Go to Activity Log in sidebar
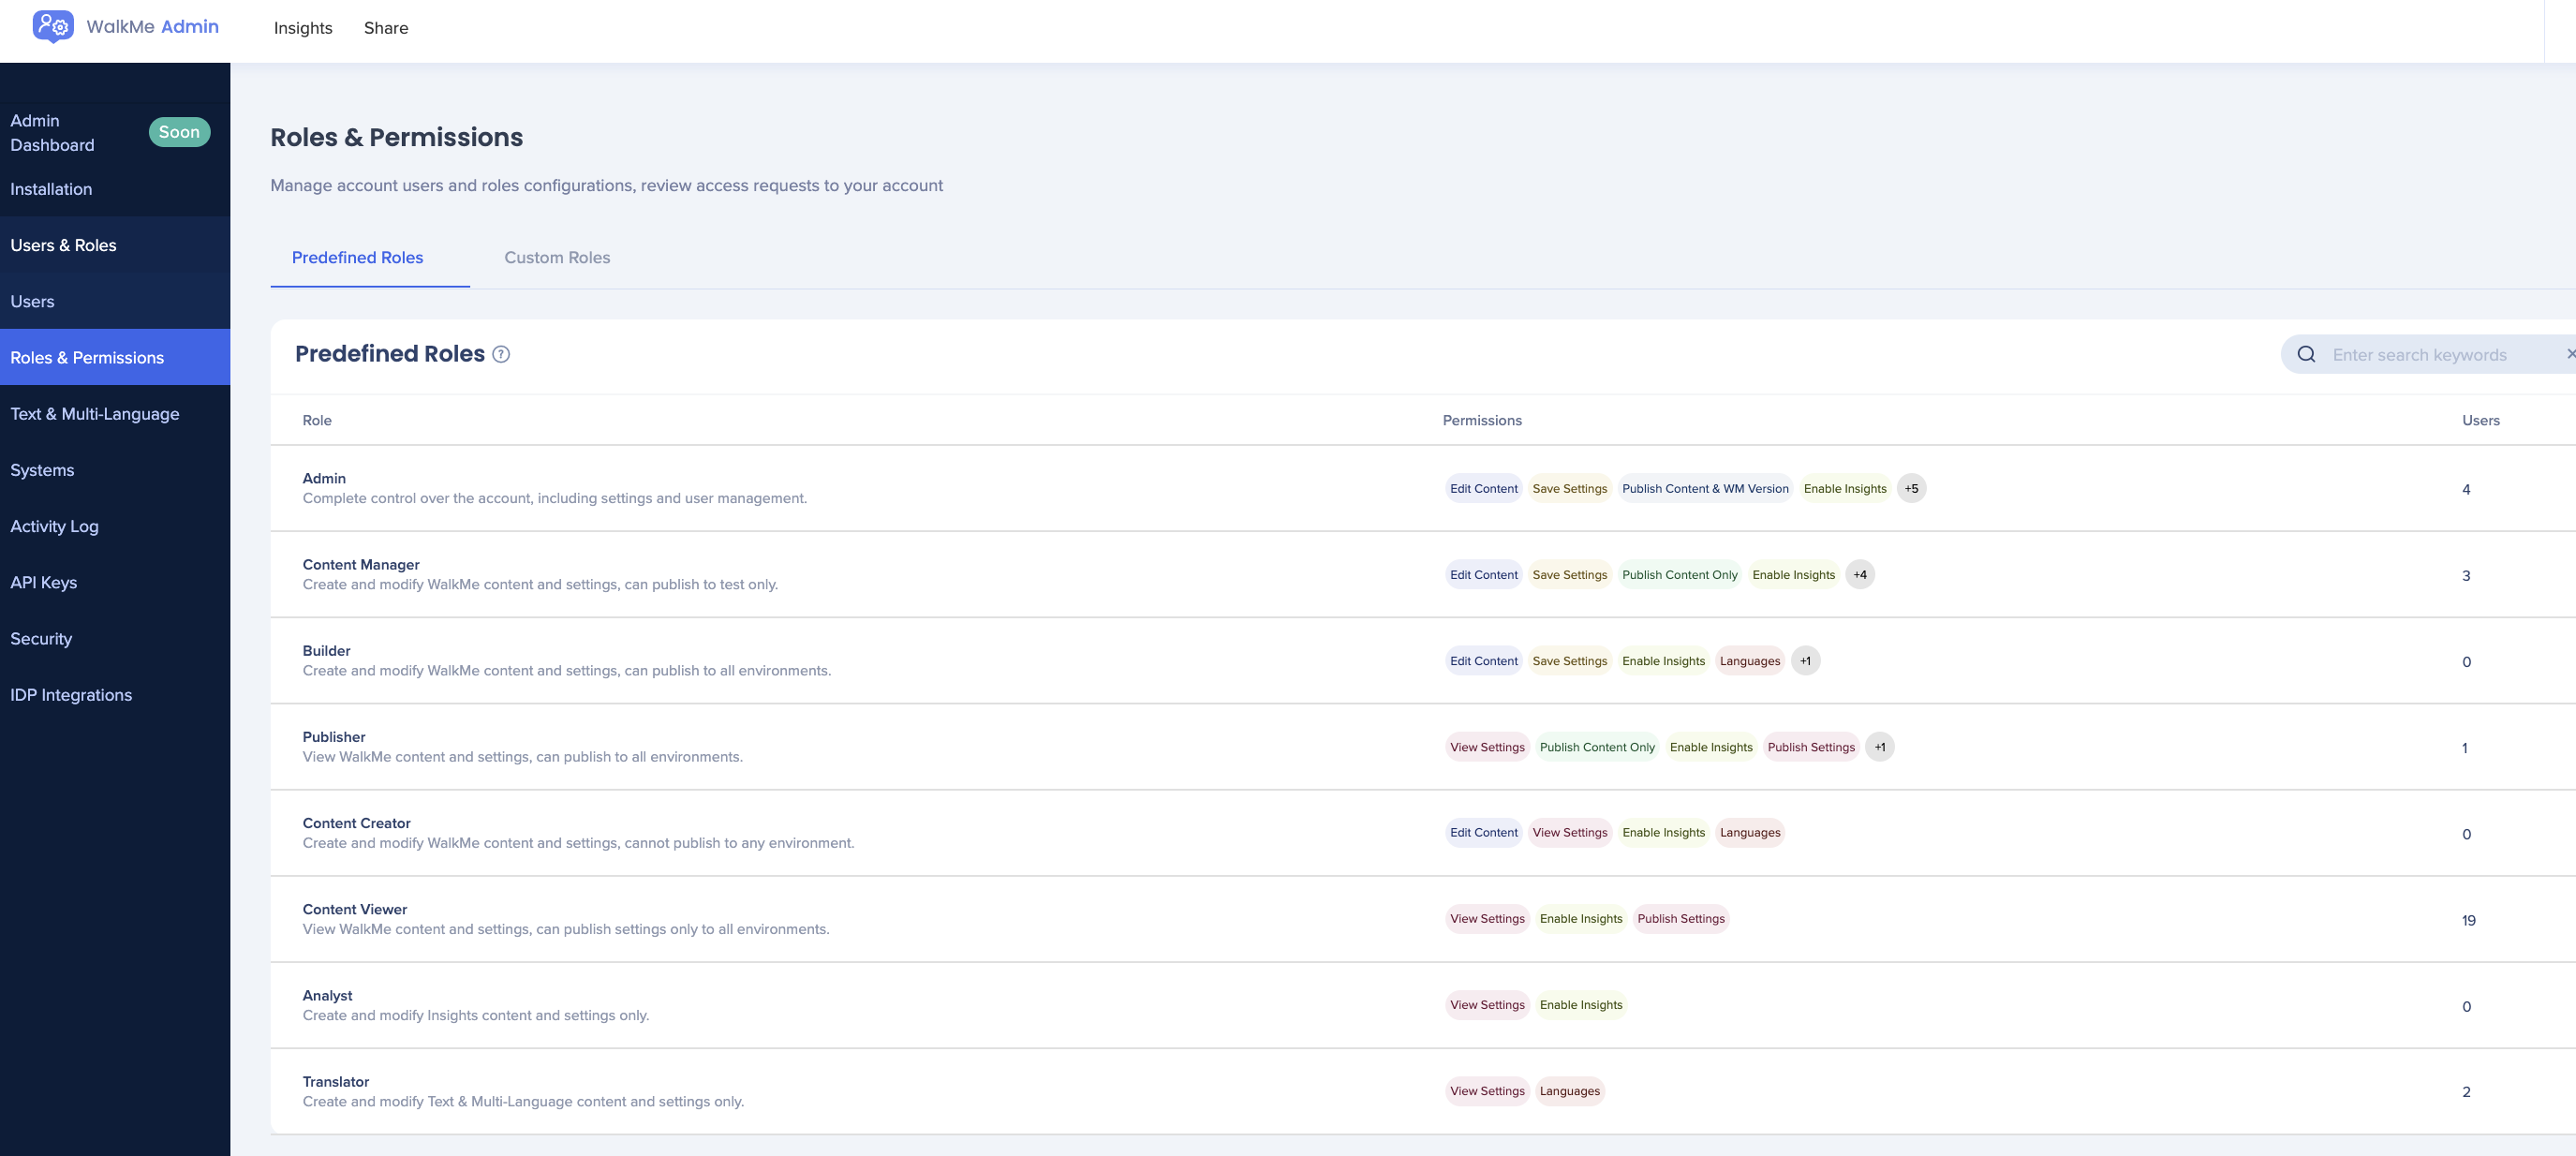 (54, 527)
